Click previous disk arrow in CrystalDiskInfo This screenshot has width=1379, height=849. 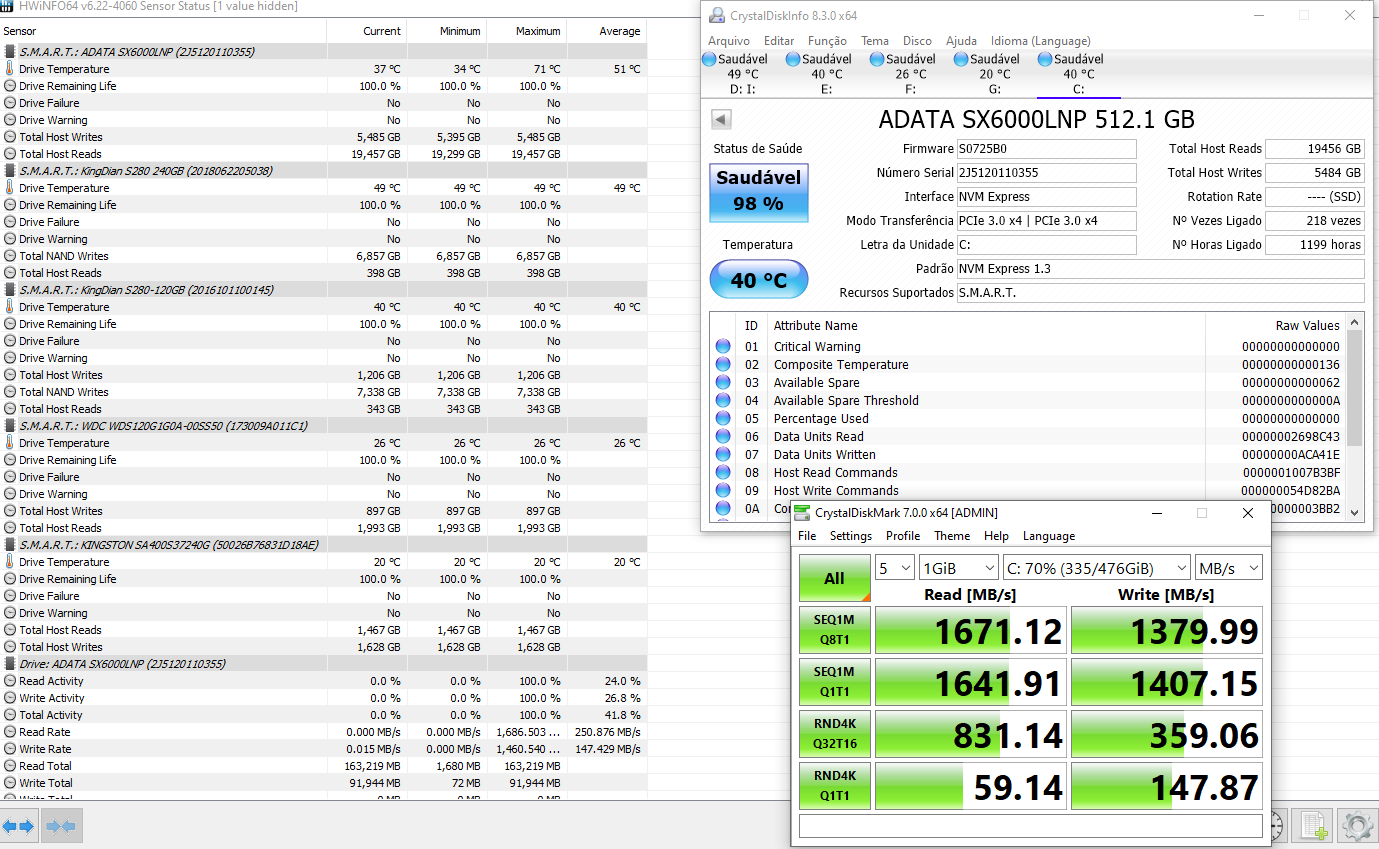720,120
